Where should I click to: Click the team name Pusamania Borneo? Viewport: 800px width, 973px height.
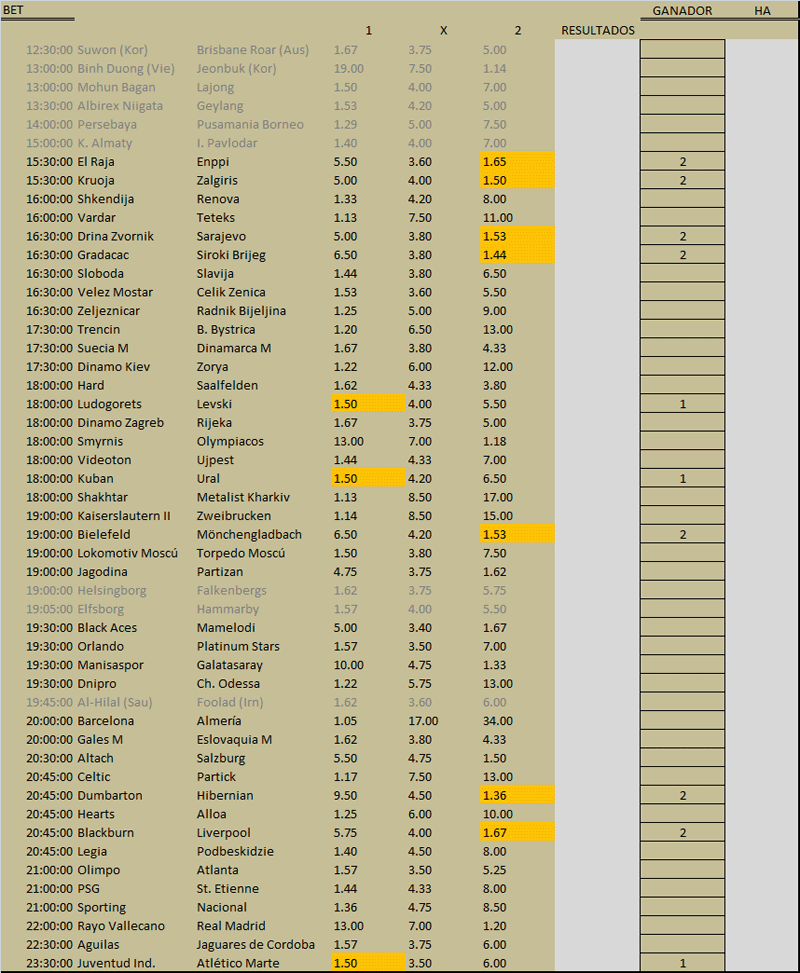(x=250, y=124)
